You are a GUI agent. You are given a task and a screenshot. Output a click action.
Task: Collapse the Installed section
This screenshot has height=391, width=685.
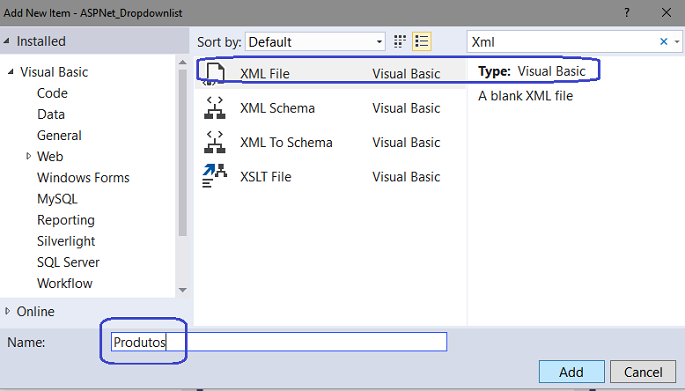click(x=7, y=41)
